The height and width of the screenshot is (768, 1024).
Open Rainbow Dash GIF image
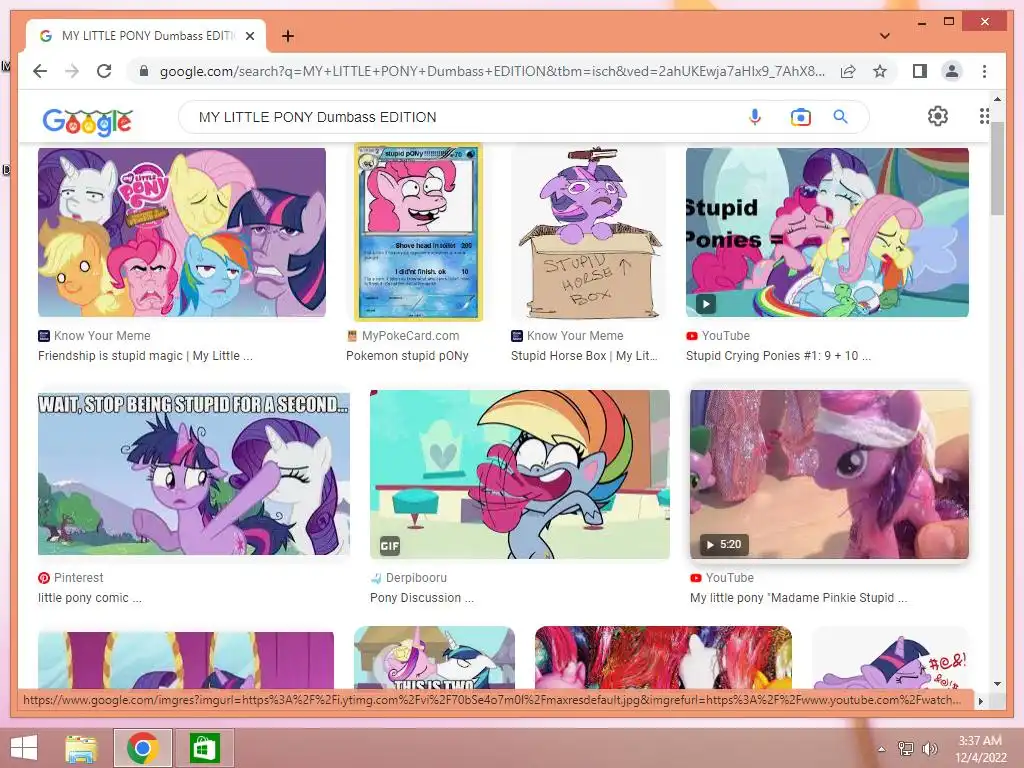(520, 475)
